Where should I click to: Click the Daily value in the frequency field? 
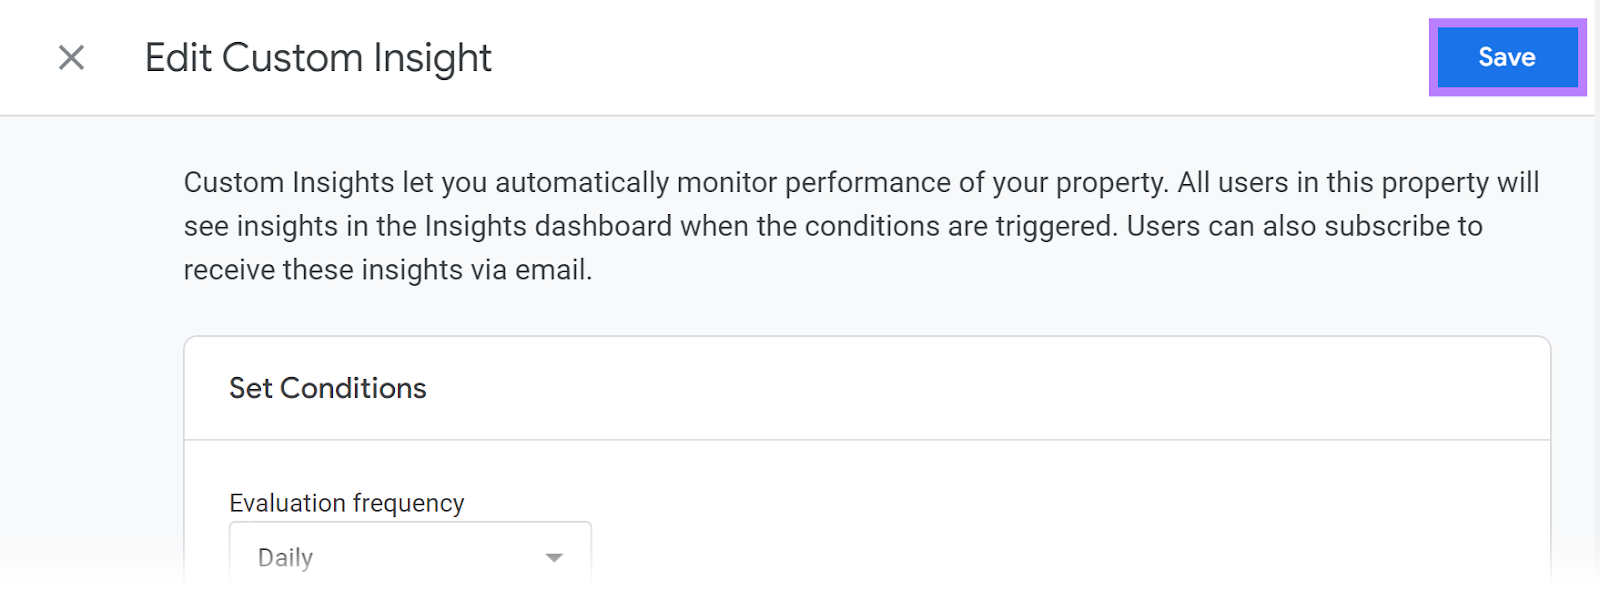tap(287, 558)
